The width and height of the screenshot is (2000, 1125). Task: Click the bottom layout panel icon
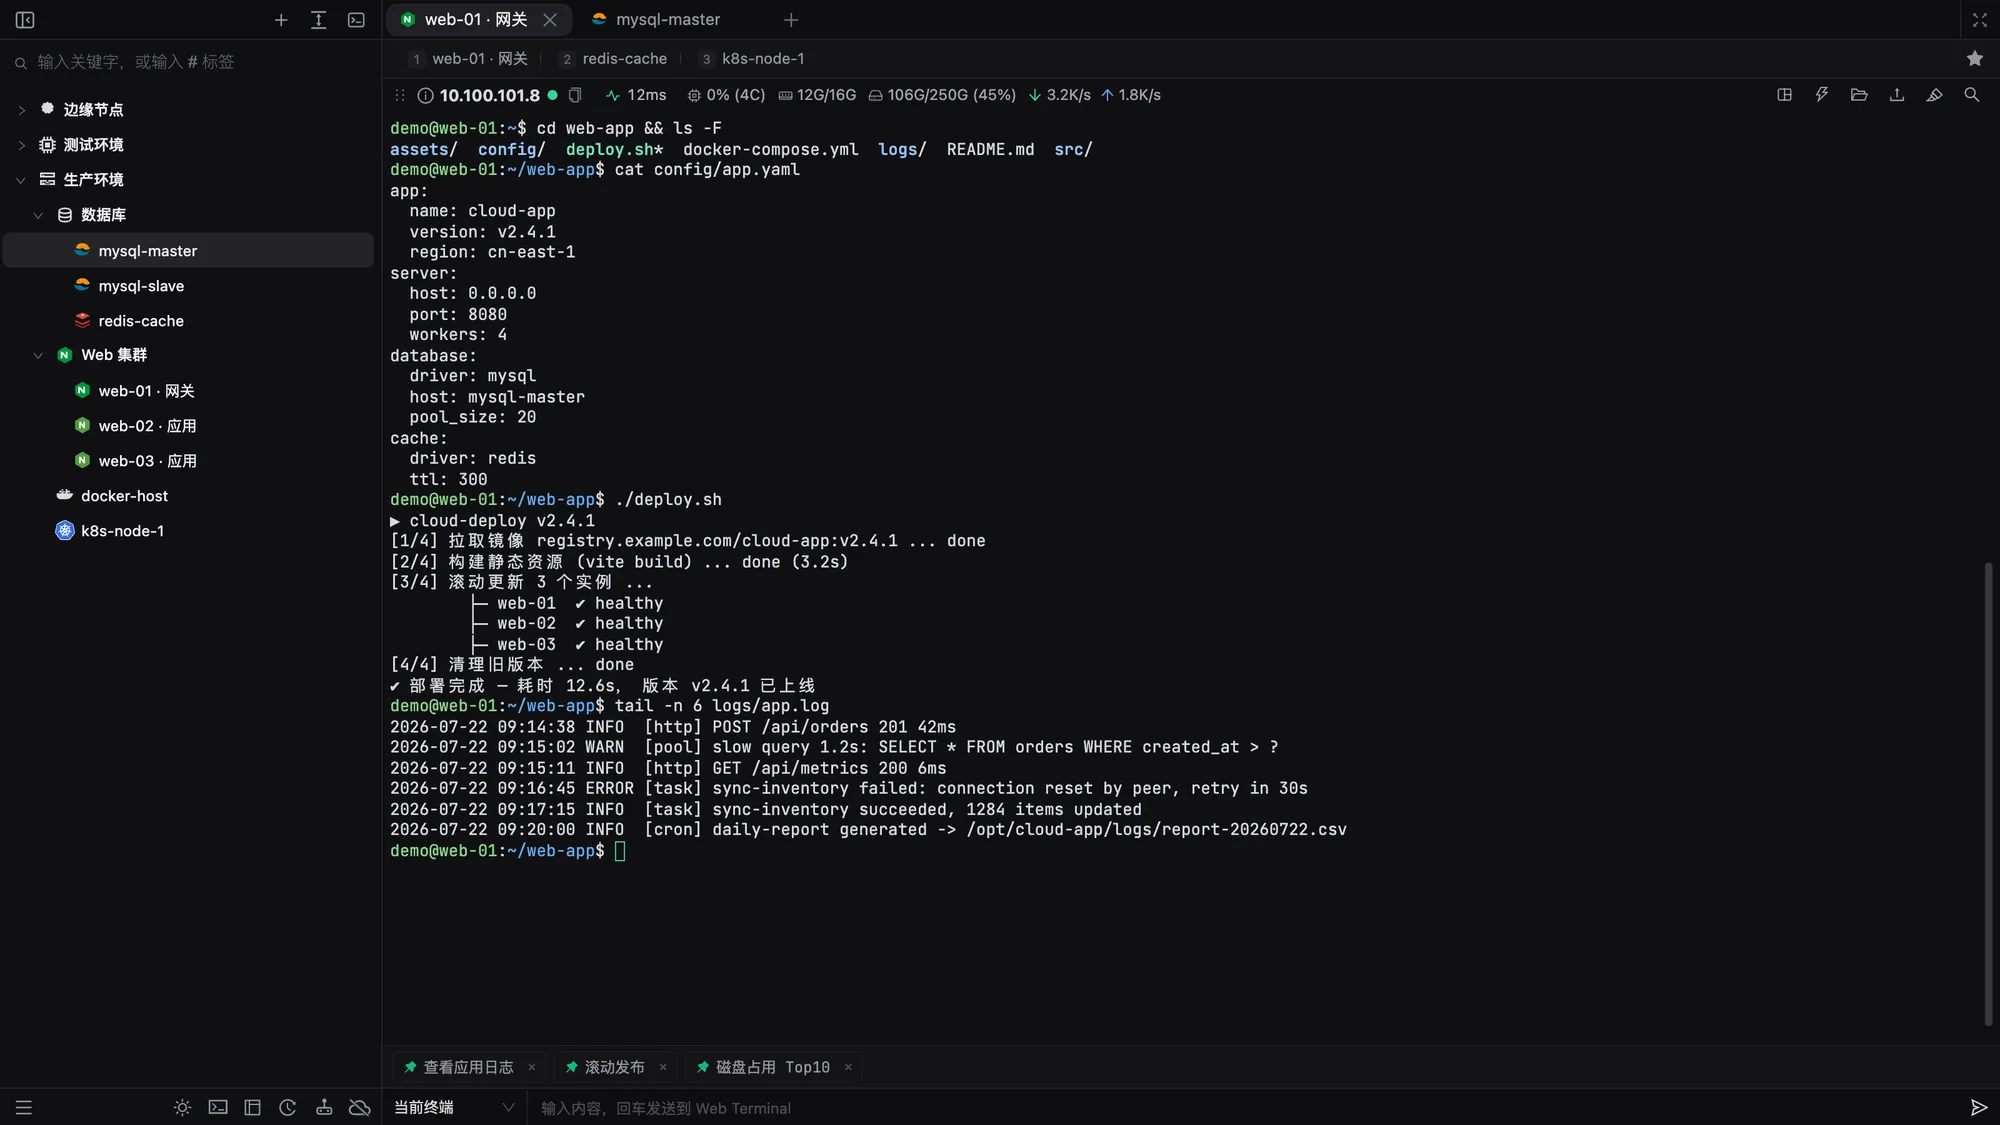pos(252,1107)
